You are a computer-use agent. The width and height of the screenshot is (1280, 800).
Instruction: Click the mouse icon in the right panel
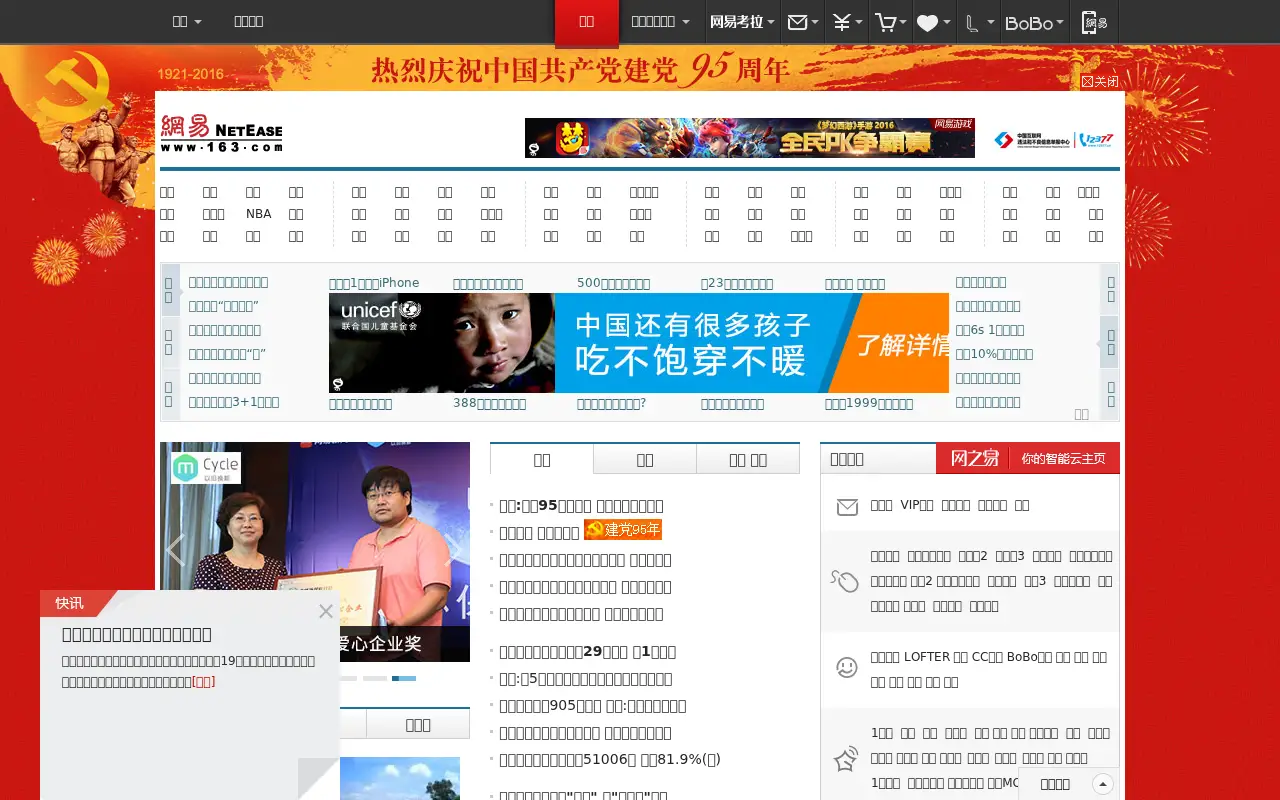coord(845,581)
